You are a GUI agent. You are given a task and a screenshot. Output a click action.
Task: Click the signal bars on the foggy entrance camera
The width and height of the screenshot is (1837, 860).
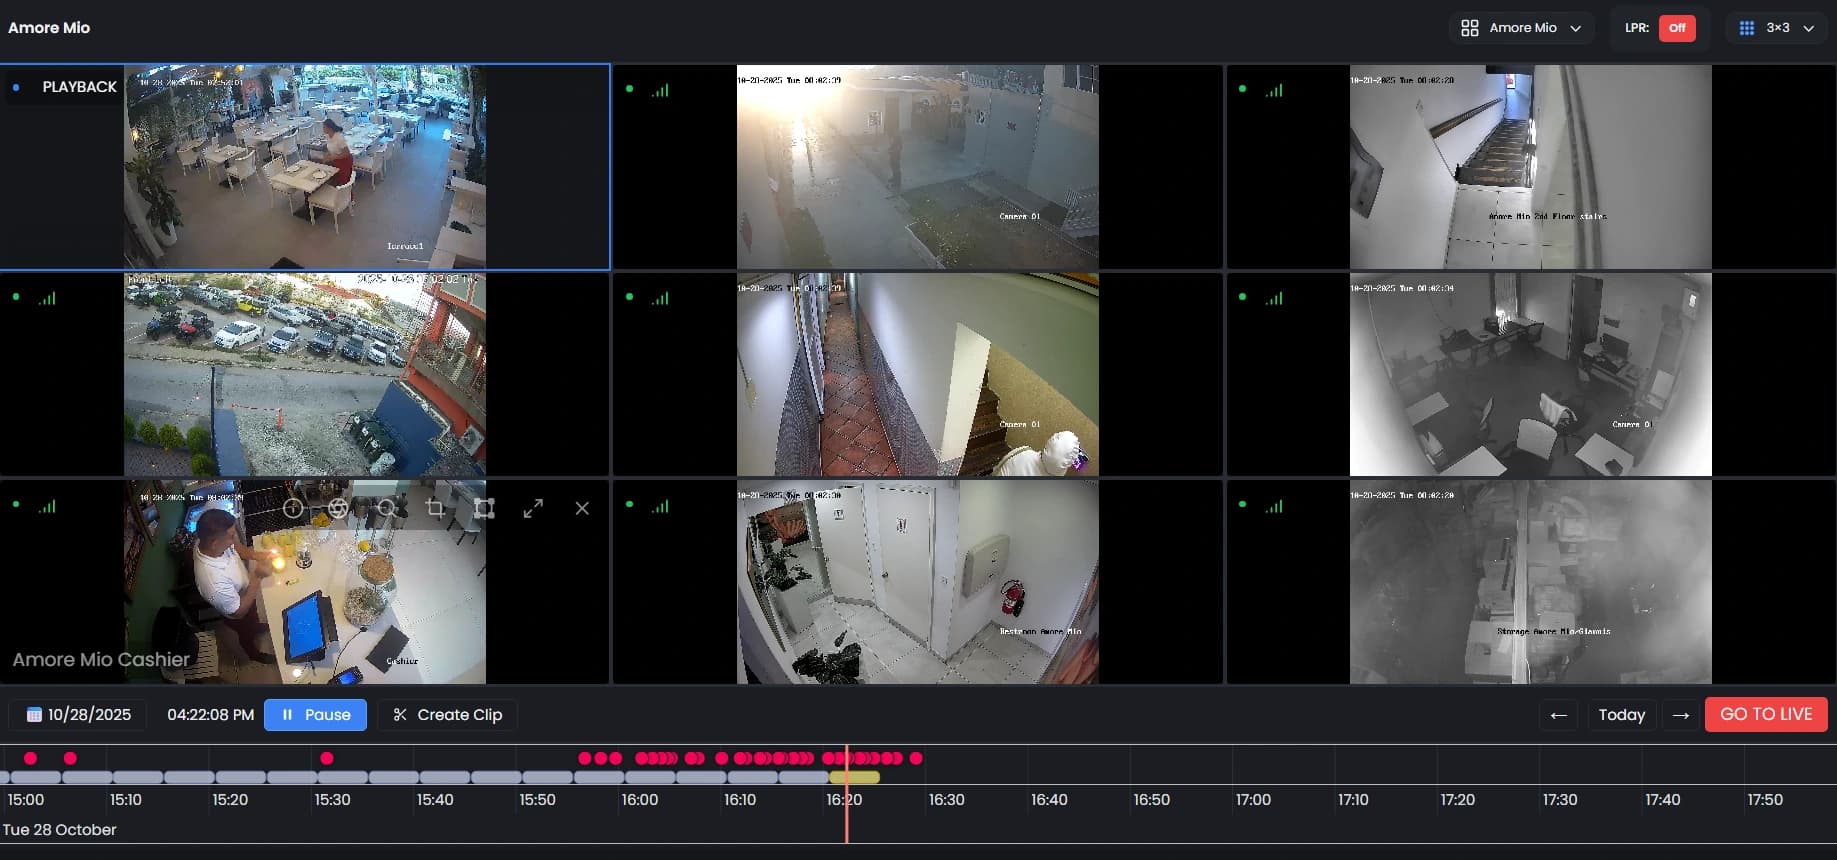(x=660, y=90)
